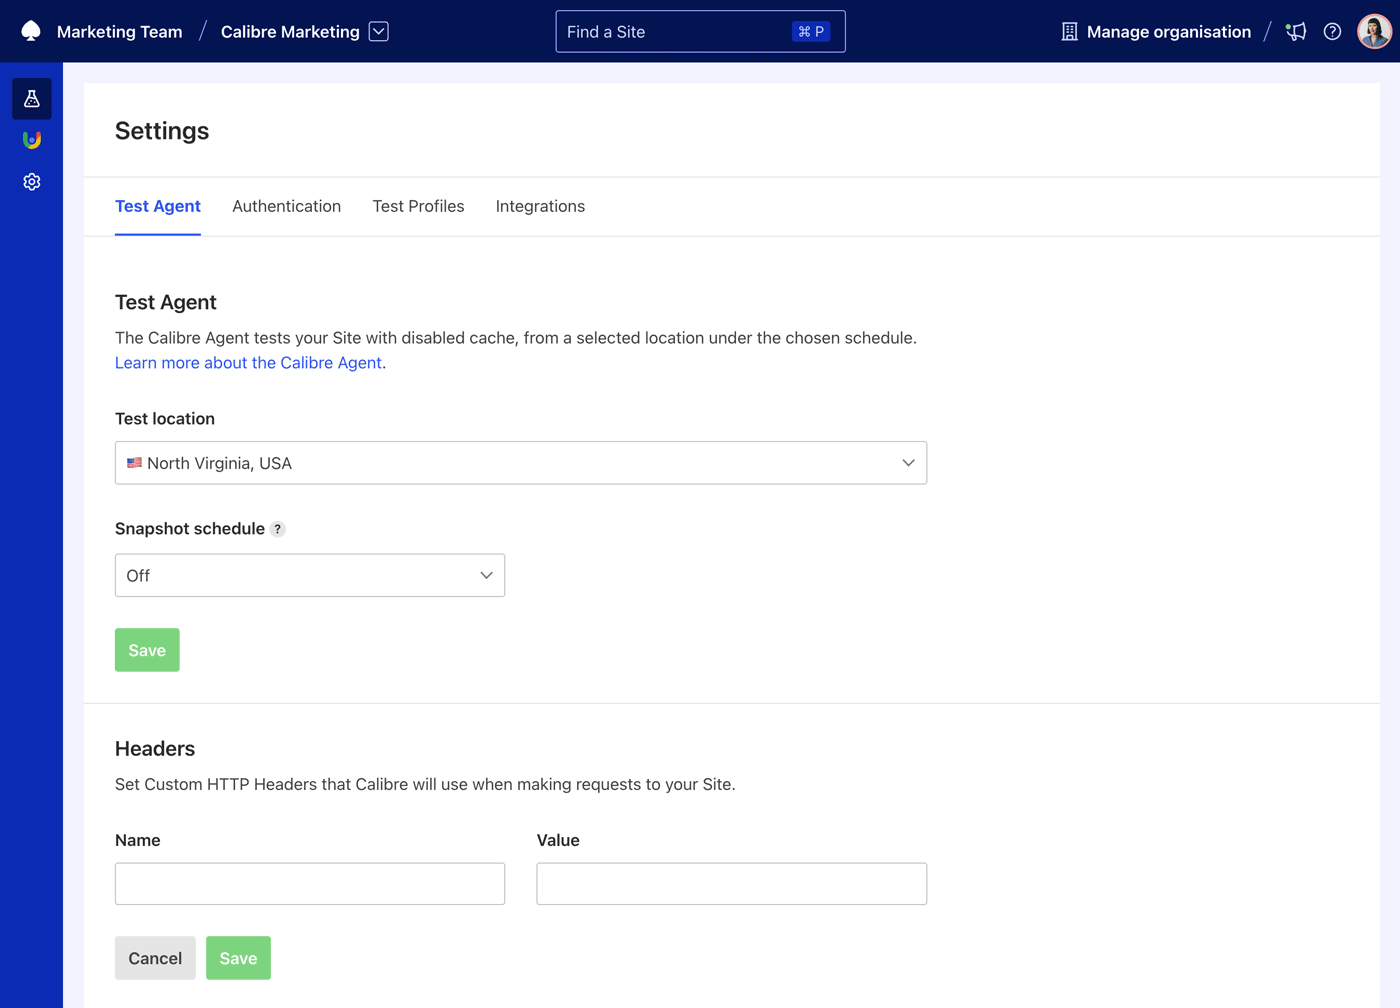
Task: Go to the Integrations tab
Action: tap(540, 206)
